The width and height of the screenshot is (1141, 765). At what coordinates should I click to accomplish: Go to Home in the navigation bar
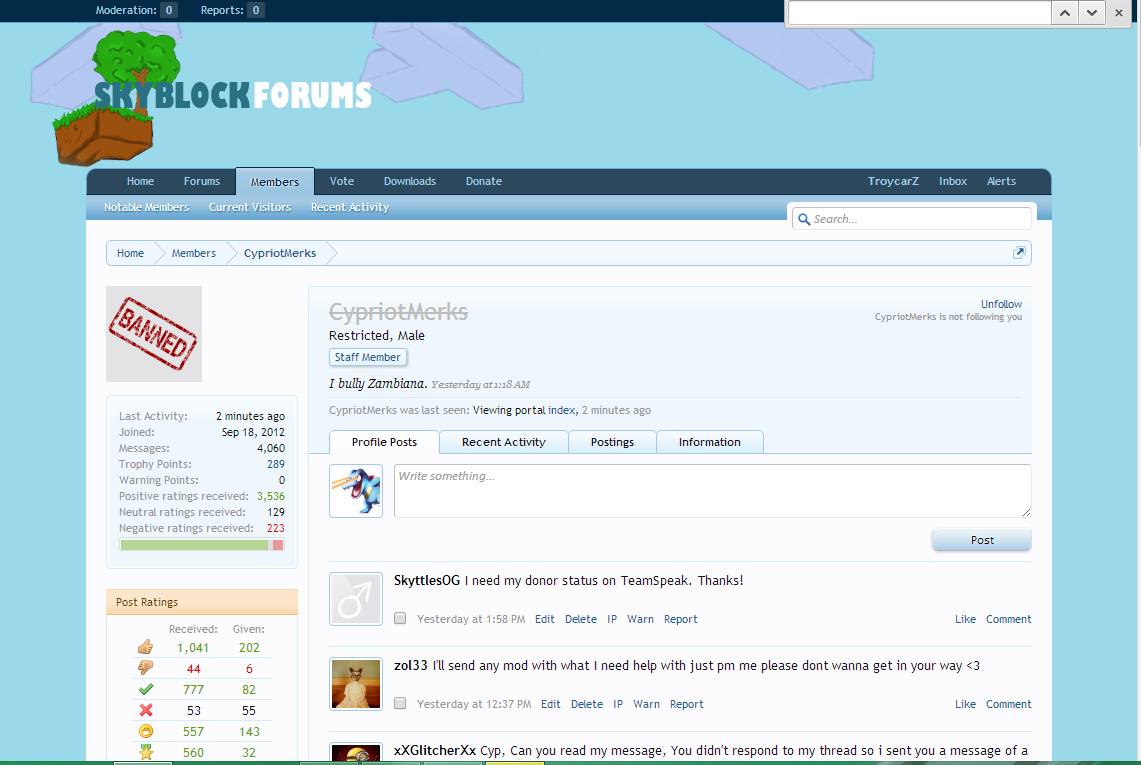click(140, 181)
